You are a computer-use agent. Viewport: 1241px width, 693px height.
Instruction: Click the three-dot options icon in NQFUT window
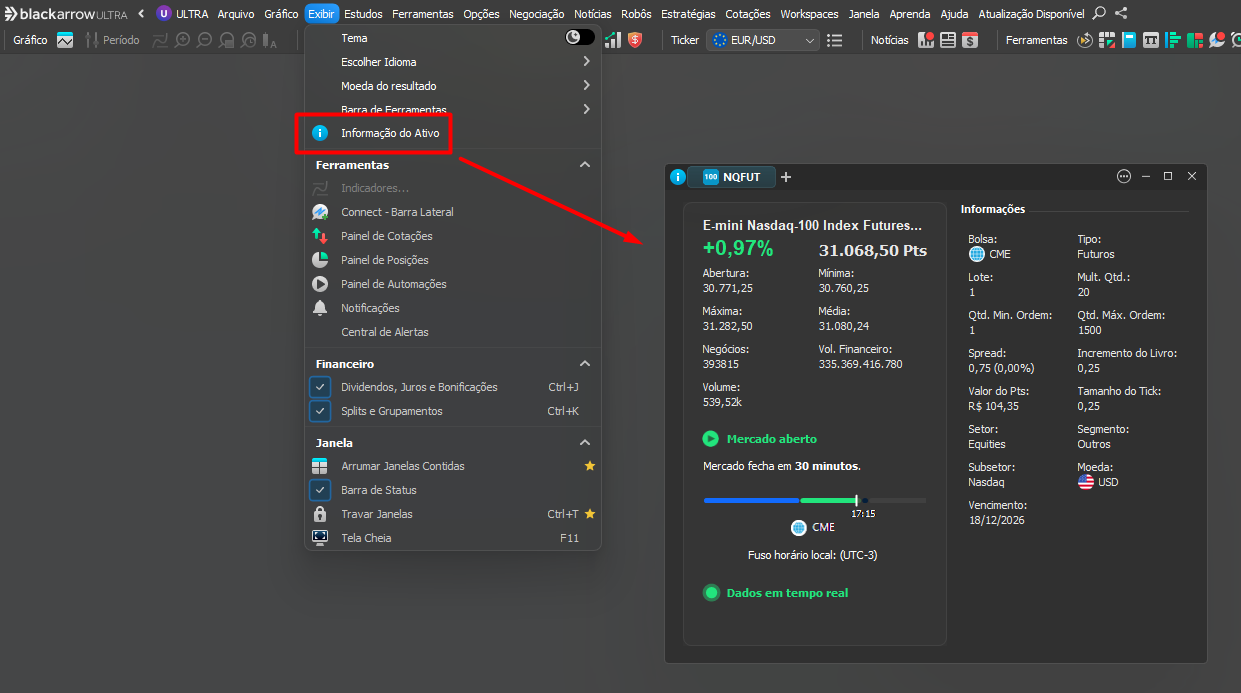[x=1124, y=176]
